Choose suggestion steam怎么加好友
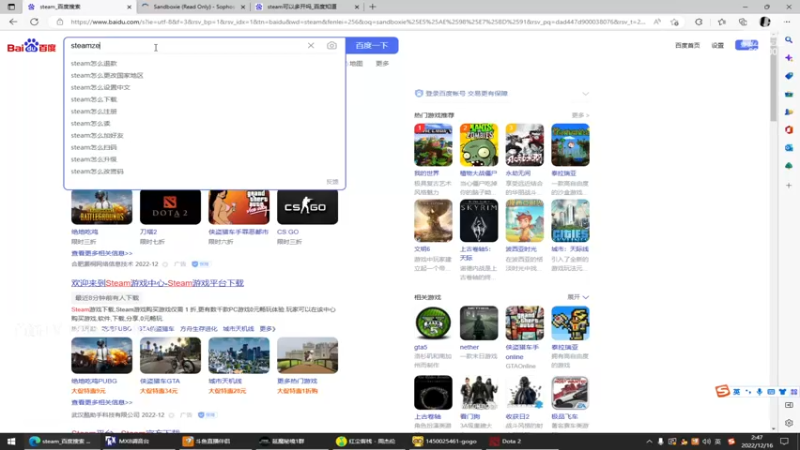Image resolution: width=800 pixels, height=450 pixels. (97, 135)
